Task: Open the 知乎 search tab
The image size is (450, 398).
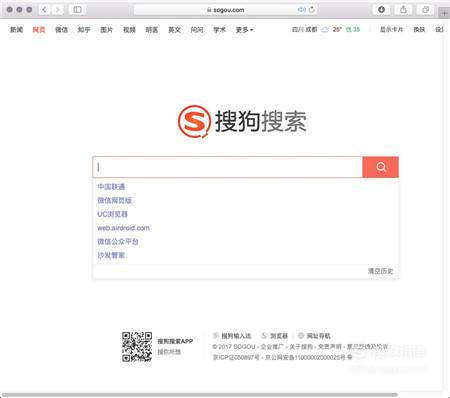Action: (x=84, y=30)
